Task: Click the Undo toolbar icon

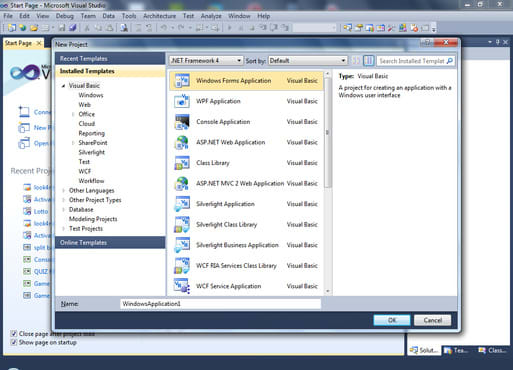Action: point(164,28)
